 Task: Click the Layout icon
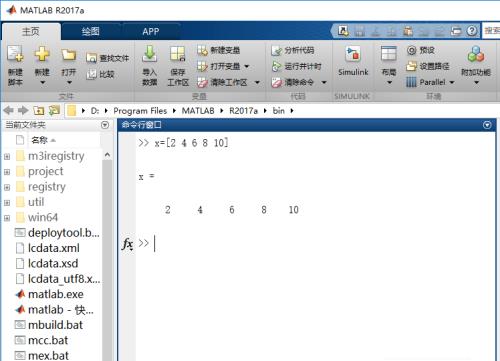(x=388, y=53)
